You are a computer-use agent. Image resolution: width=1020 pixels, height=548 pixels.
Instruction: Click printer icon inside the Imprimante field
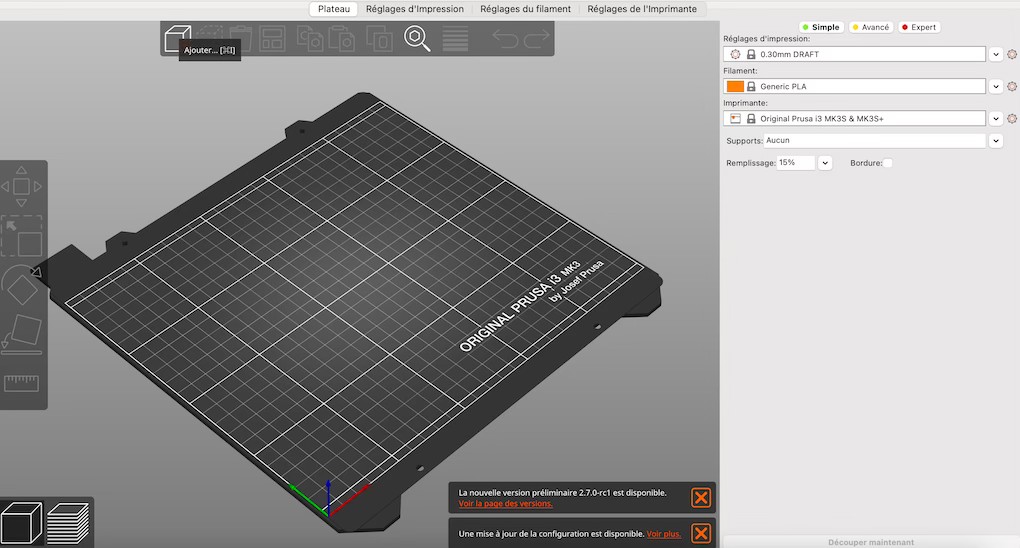coord(735,118)
